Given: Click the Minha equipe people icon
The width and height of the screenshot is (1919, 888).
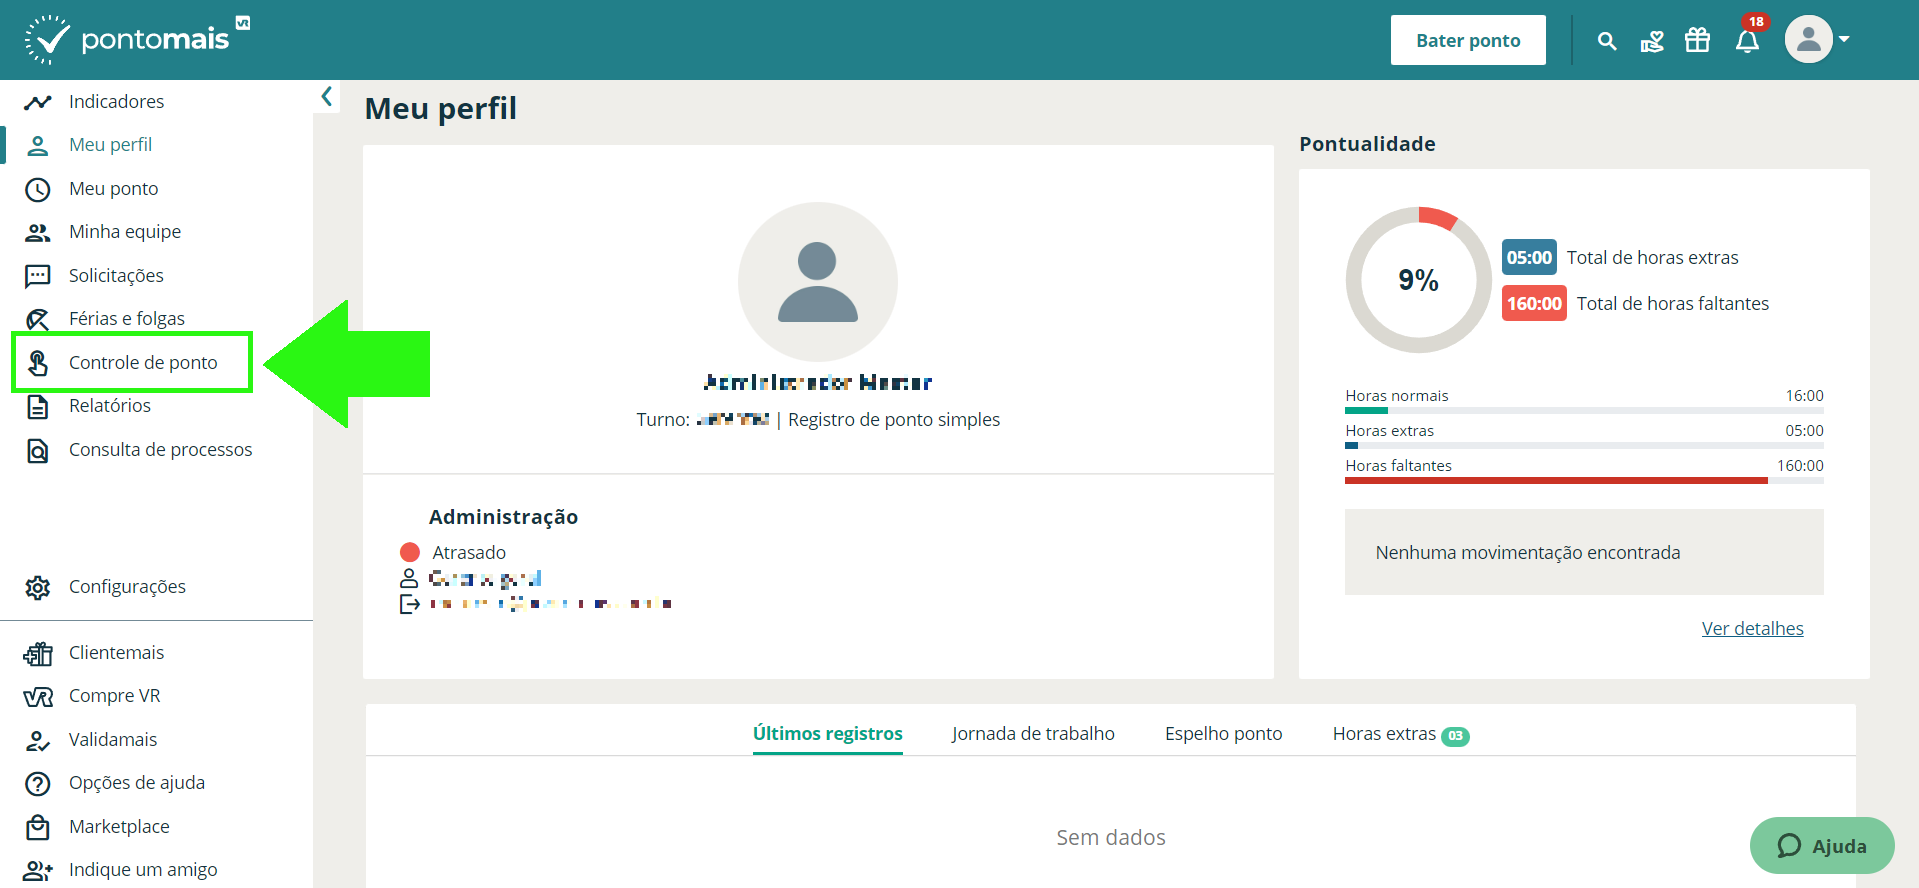Looking at the screenshot, I should (38, 232).
